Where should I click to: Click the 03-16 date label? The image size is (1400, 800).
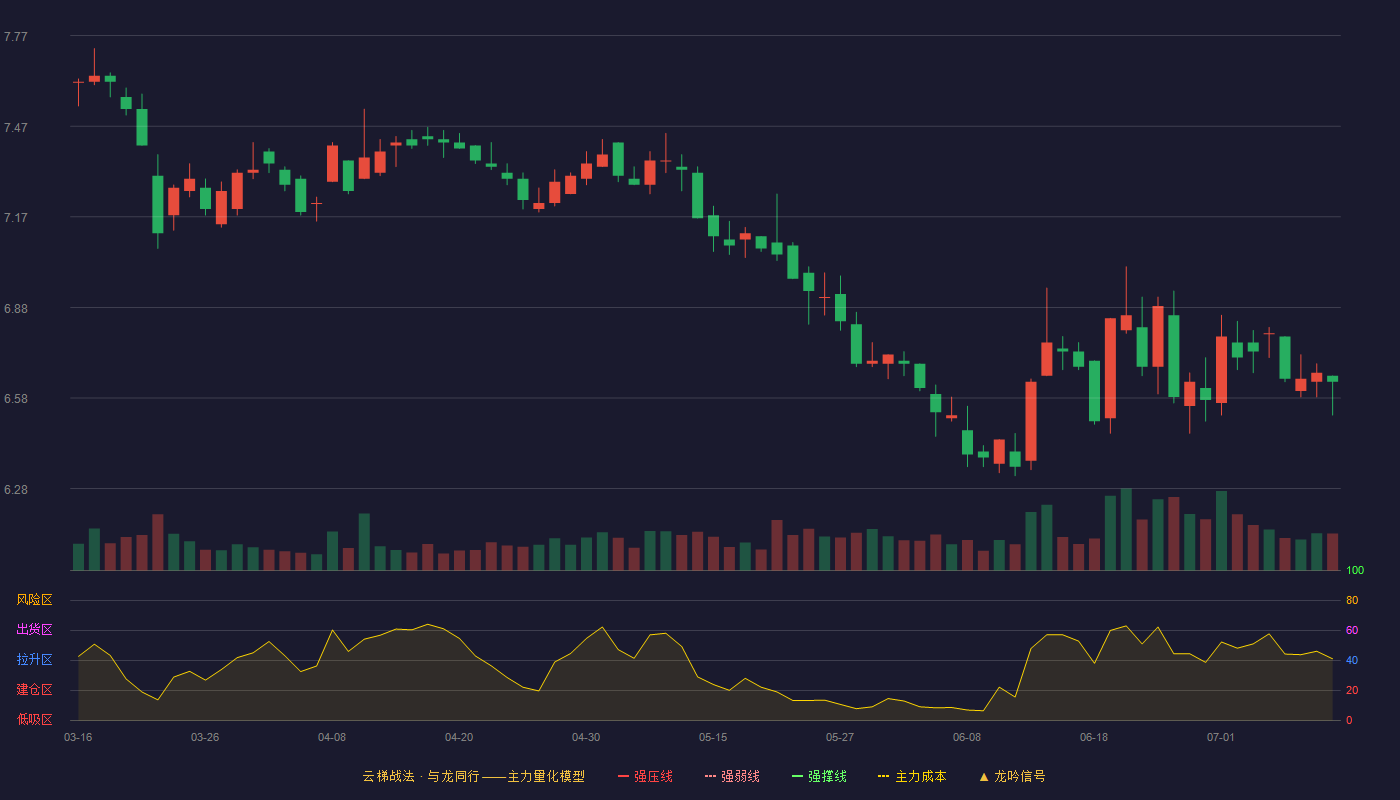coord(78,737)
